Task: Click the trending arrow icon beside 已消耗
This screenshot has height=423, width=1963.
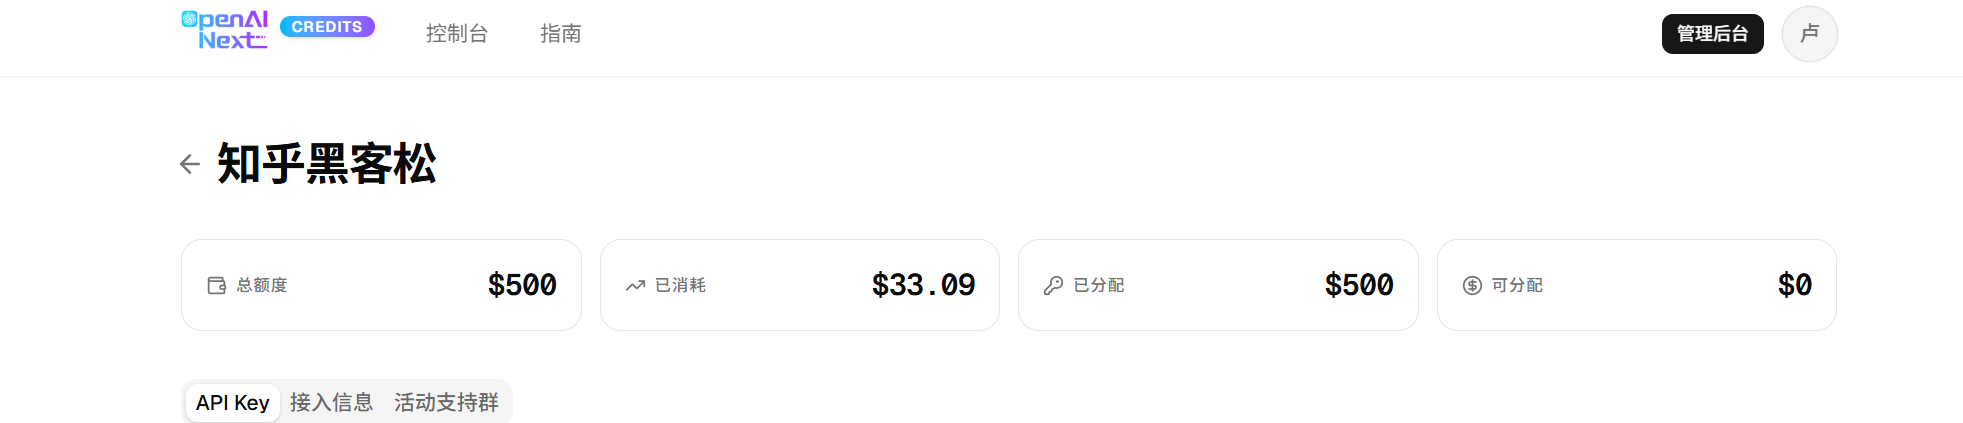Action: tap(635, 285)
